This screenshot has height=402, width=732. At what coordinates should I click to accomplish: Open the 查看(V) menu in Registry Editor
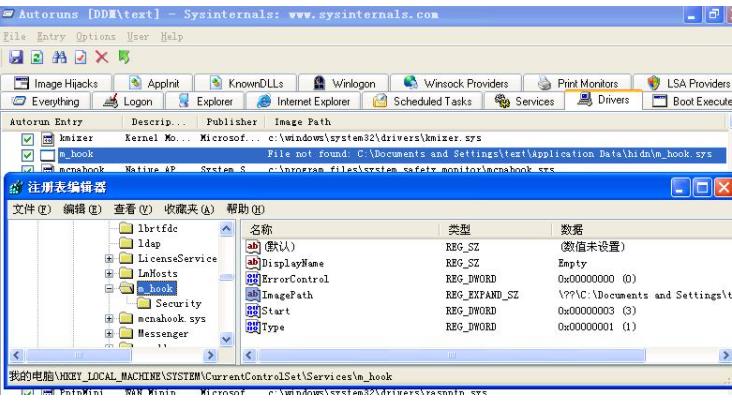[133, 209]
